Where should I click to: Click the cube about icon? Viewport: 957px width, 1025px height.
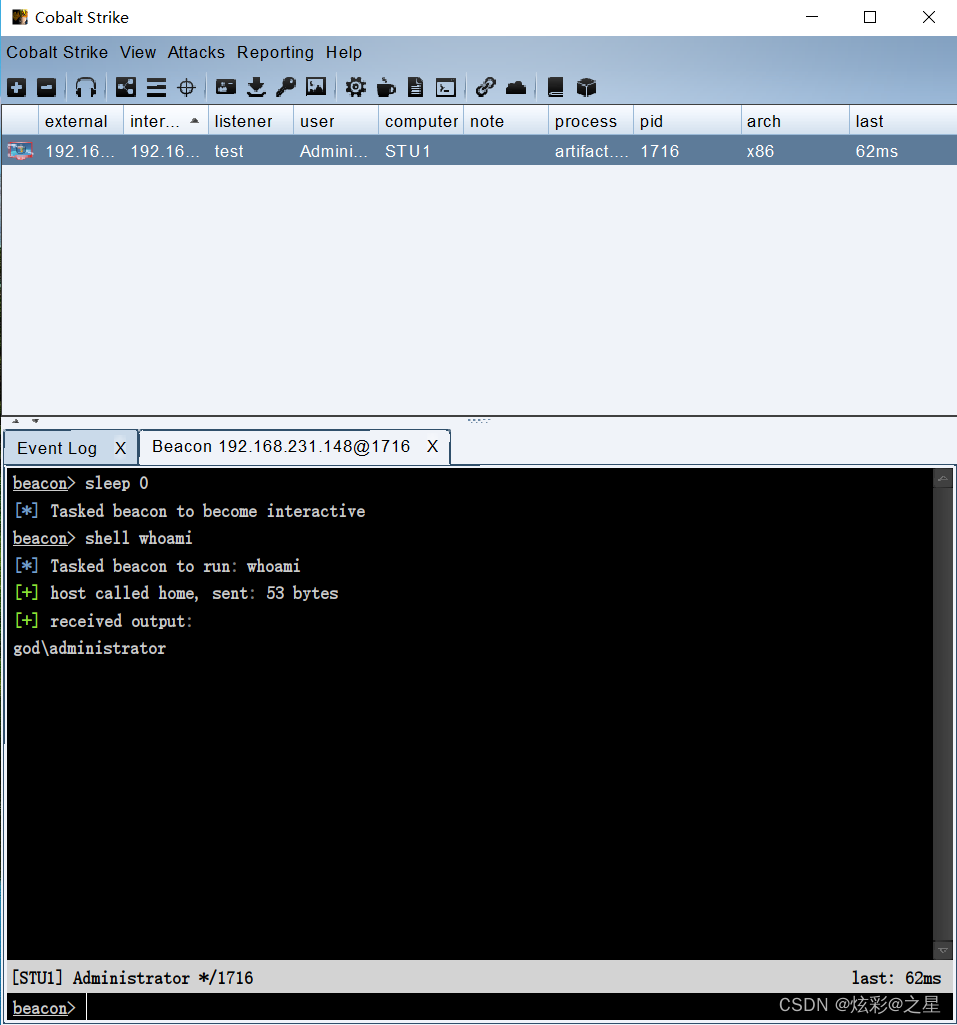586,87
